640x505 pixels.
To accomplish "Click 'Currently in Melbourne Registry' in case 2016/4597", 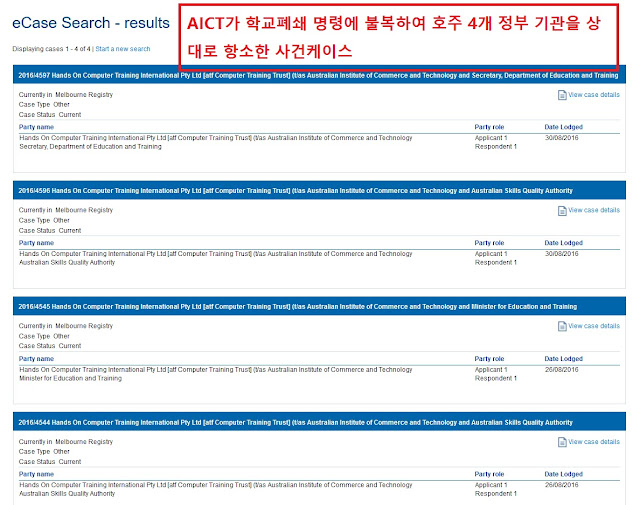I will tap(66, 95).
